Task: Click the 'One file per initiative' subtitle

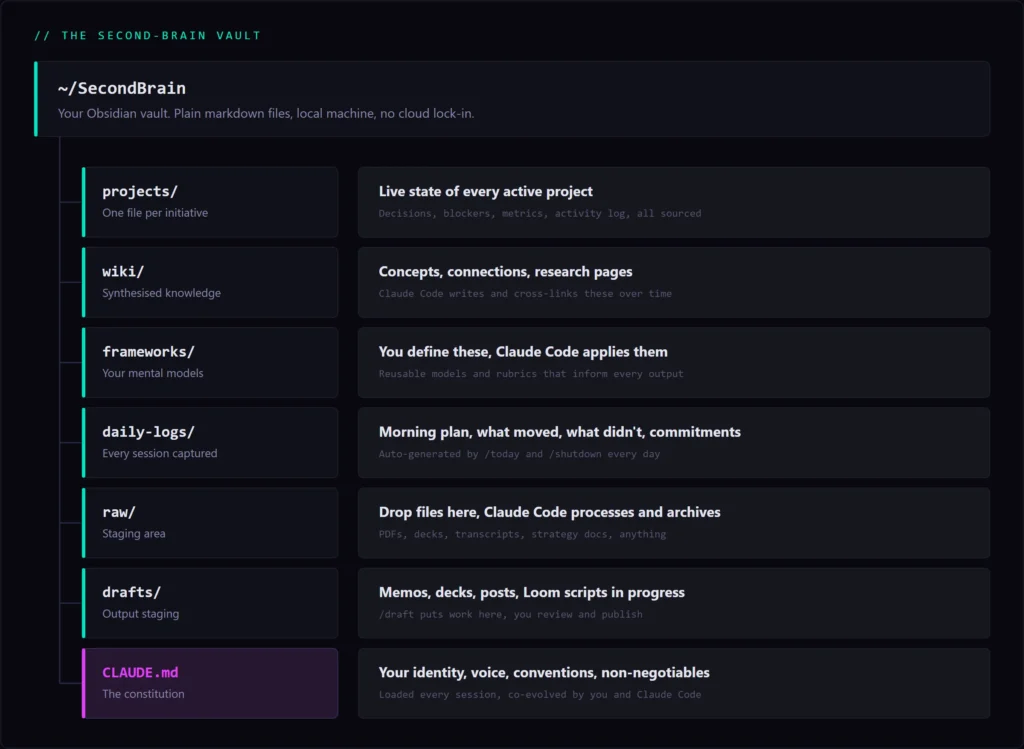Action: pos(155,213)
